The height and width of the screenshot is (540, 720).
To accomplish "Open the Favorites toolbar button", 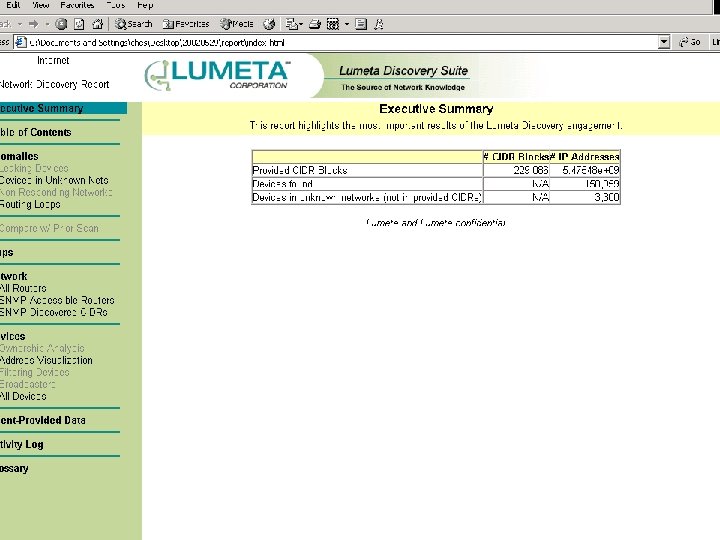I will [186, 24].
